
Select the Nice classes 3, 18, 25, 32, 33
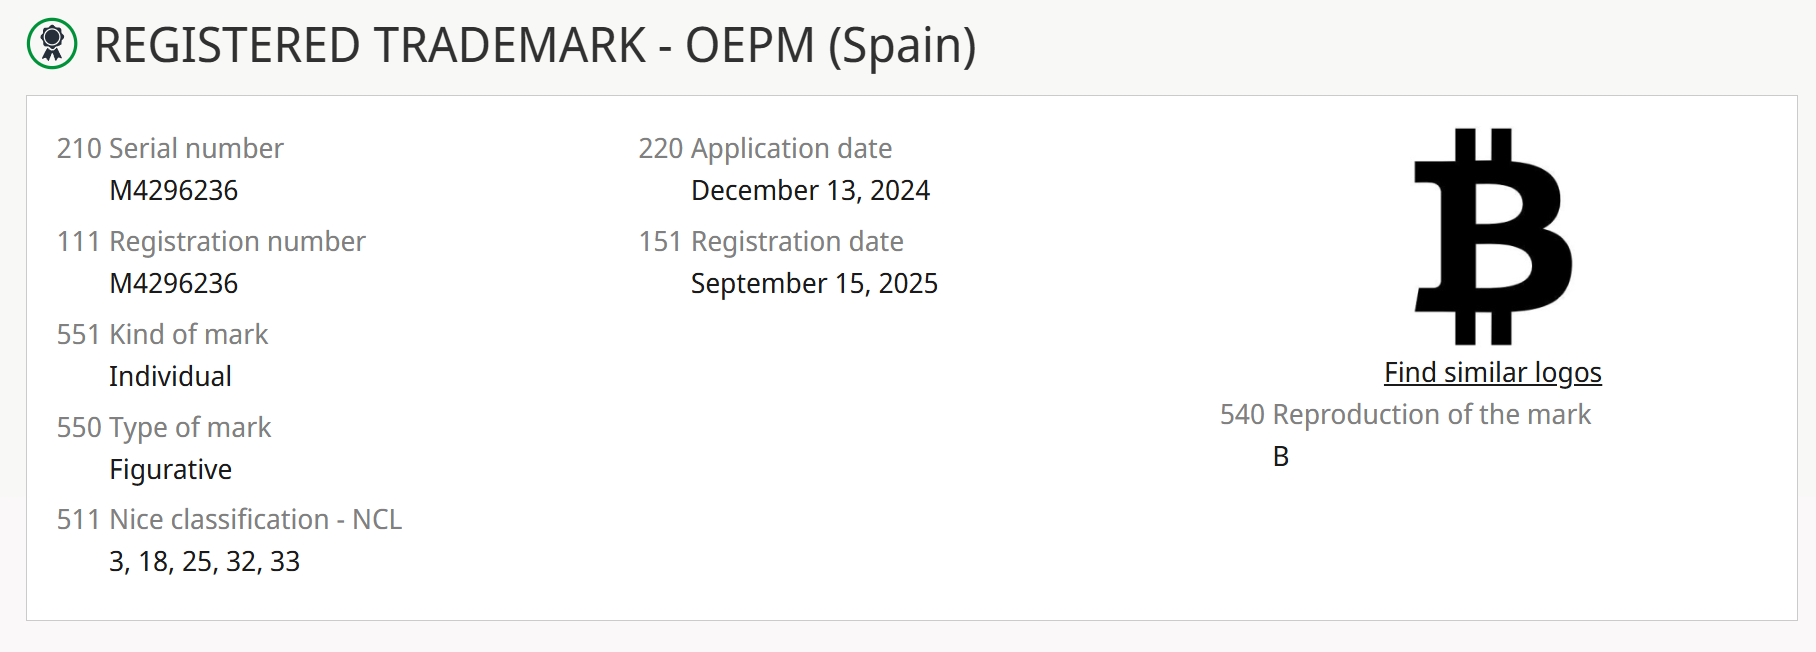[x=204, y=562]
